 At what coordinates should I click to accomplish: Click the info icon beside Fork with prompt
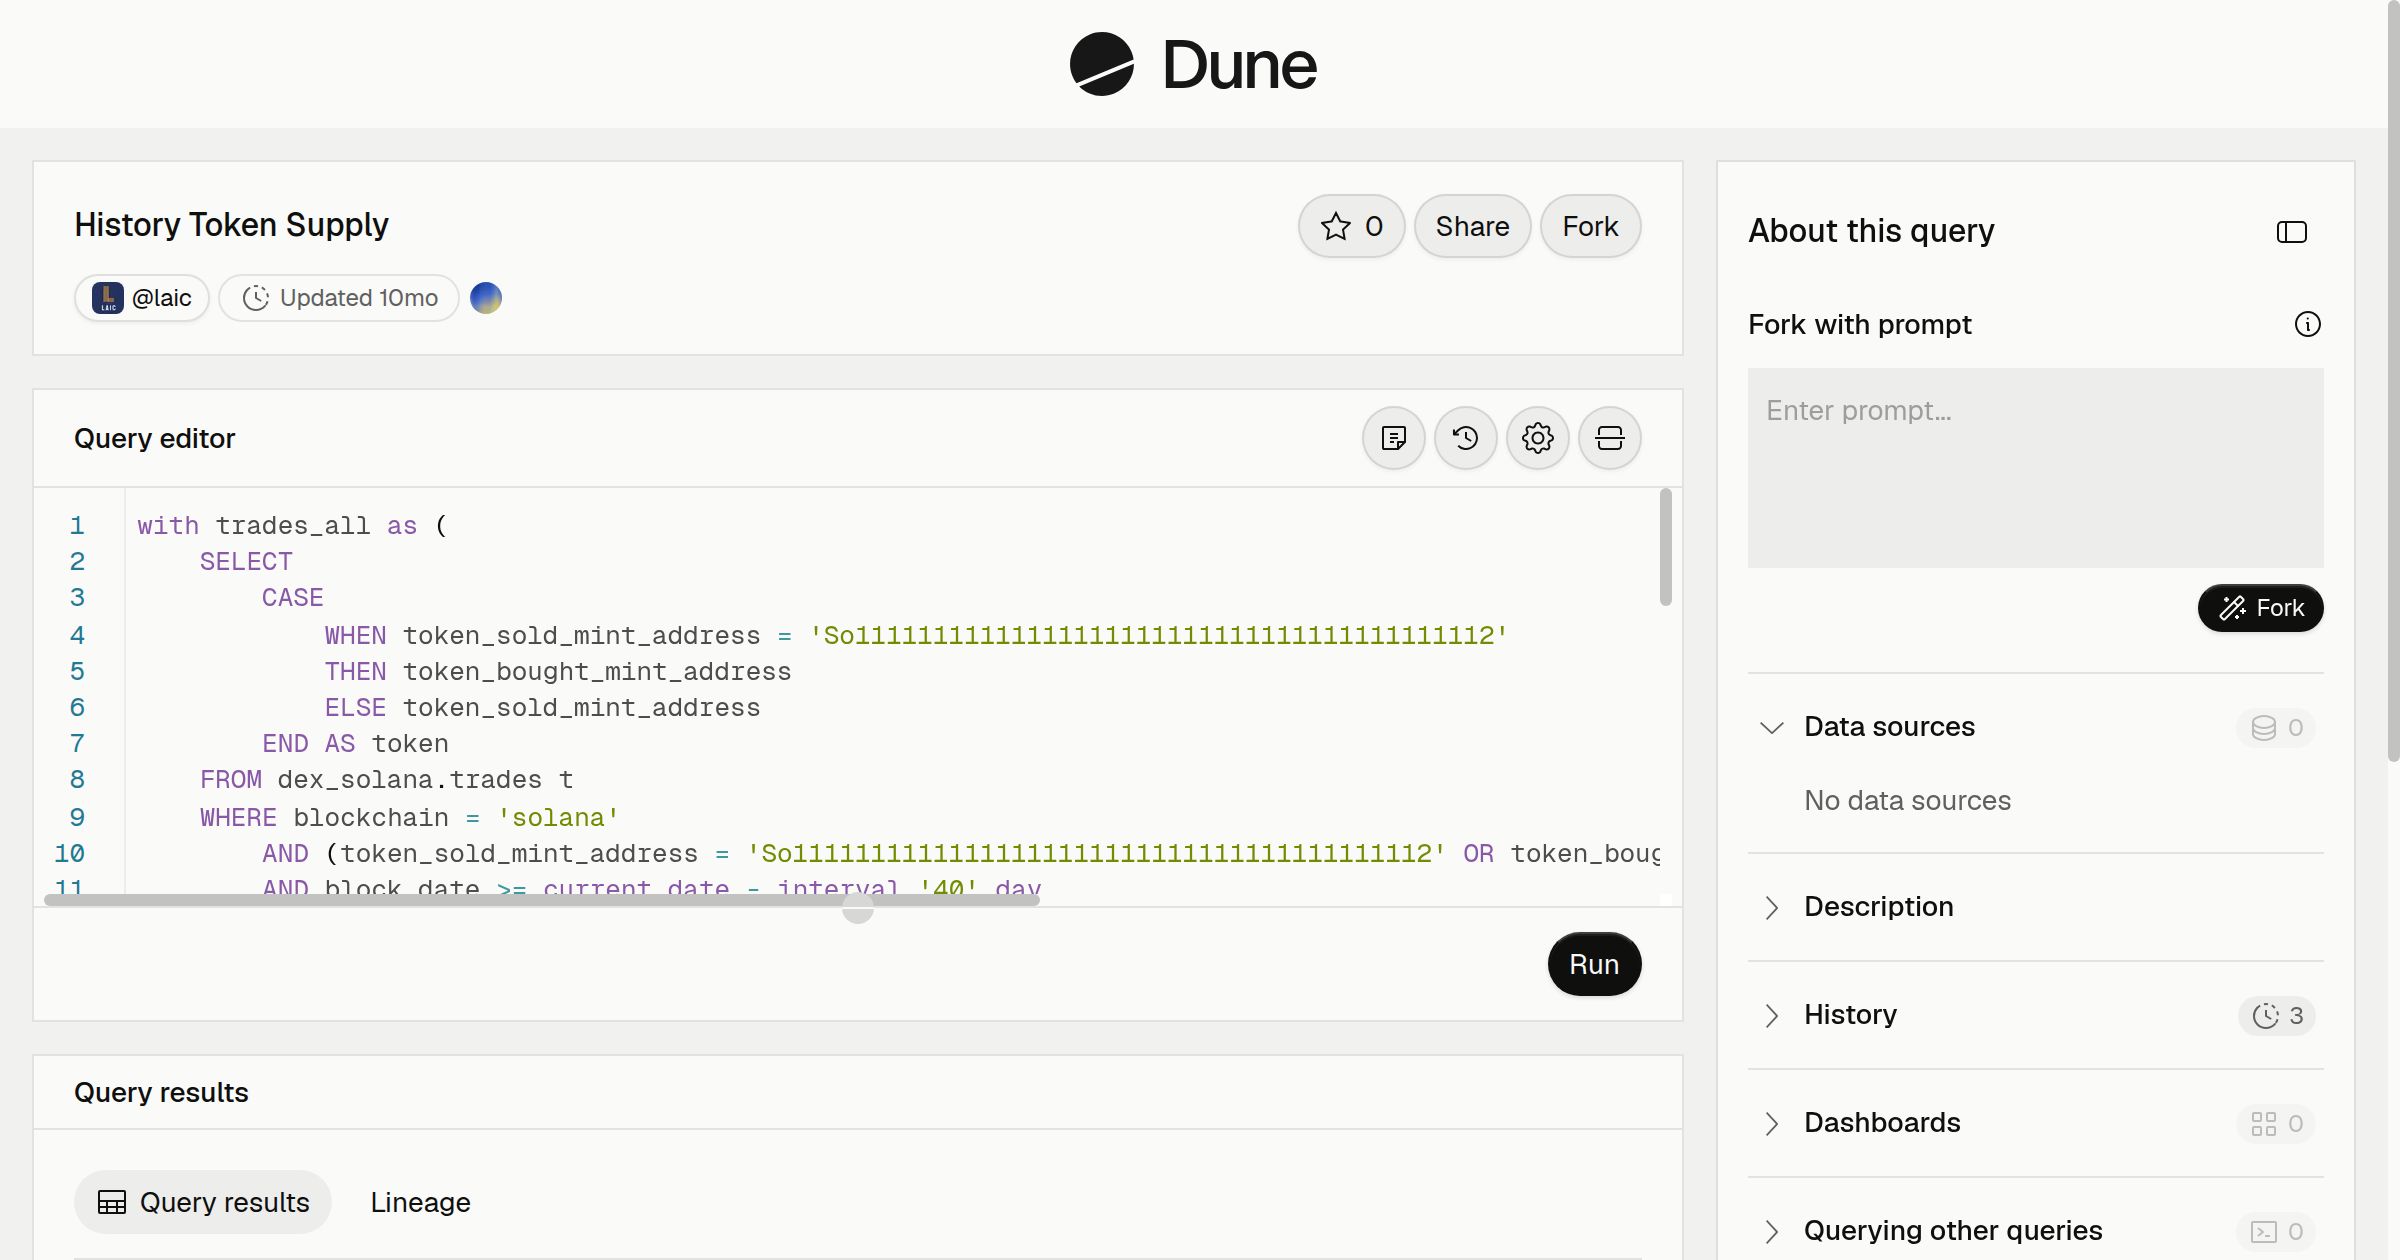coord(2308,324)
